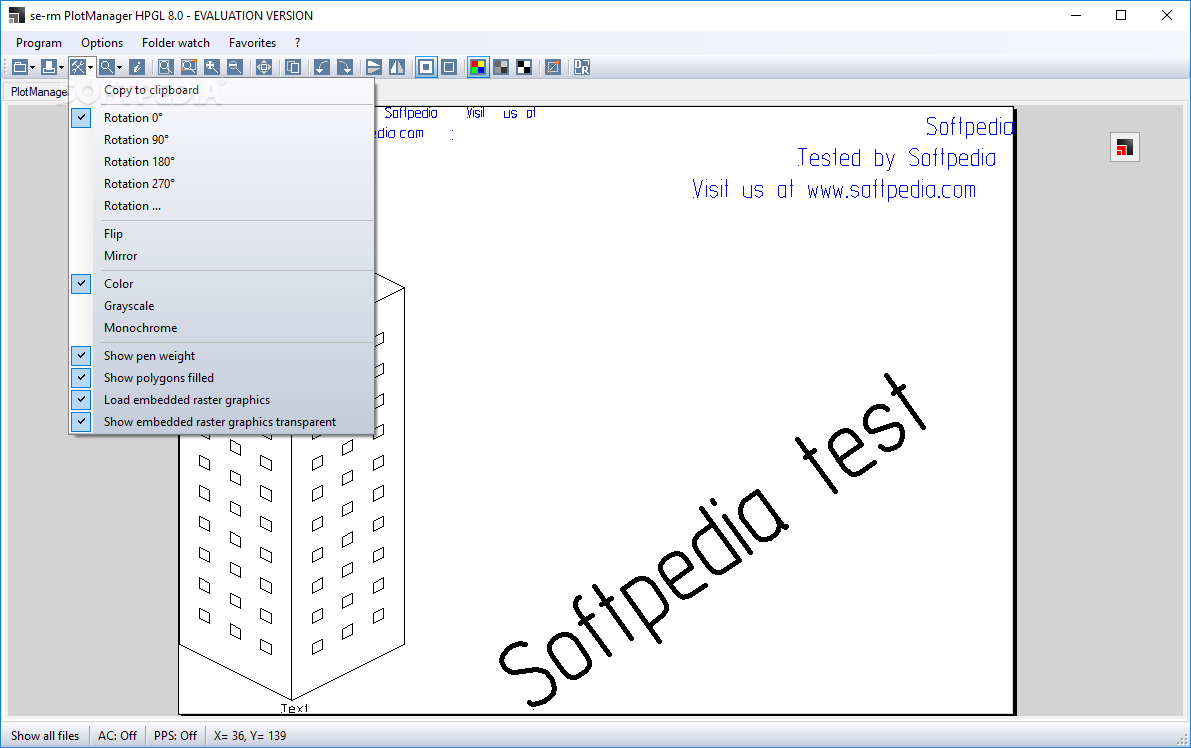Open the Favorites menu
Screen dimensions: 1191x748
(252, 43)
